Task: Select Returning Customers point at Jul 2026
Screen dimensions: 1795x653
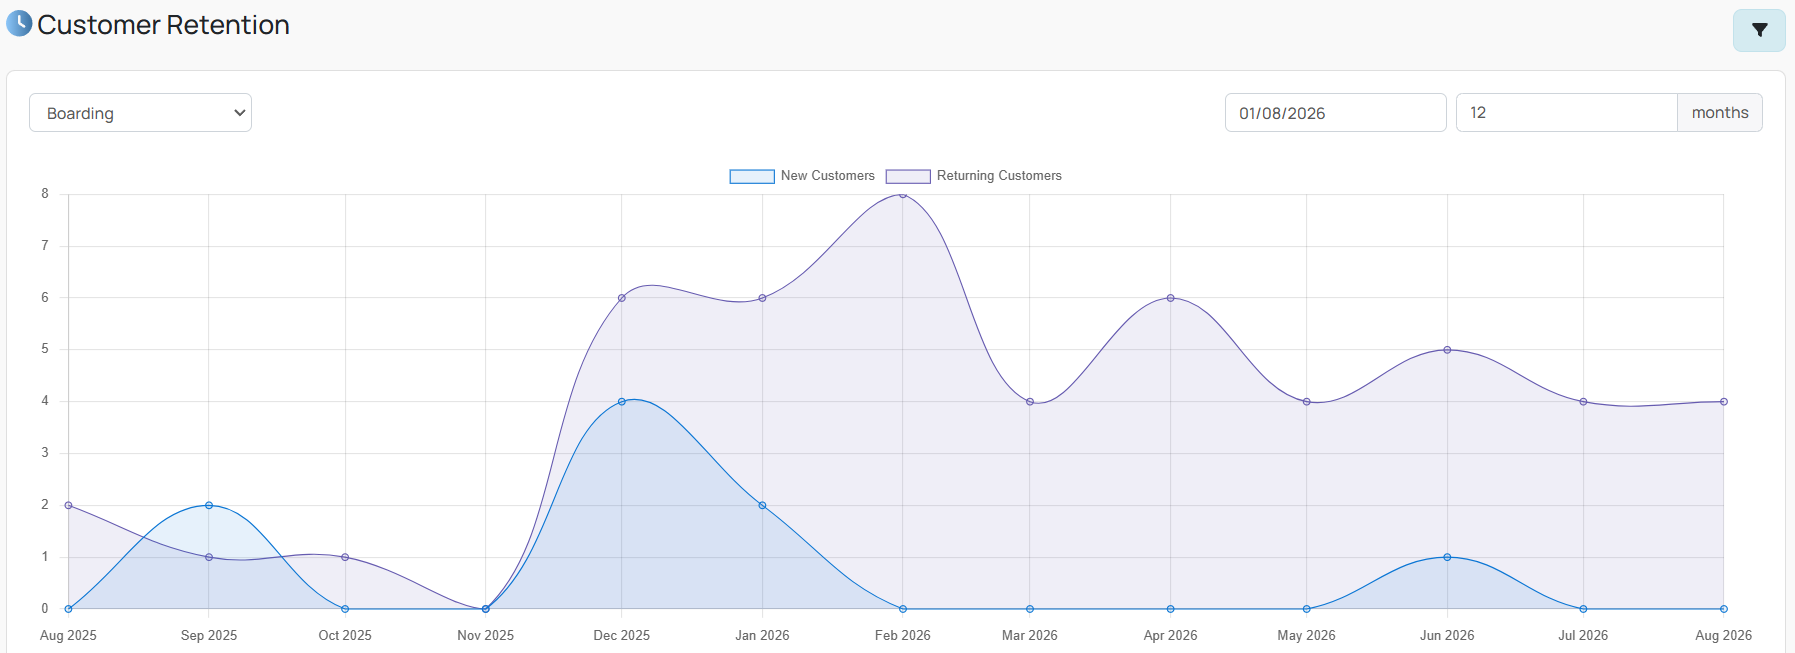Action: (x=1583, y=402)
